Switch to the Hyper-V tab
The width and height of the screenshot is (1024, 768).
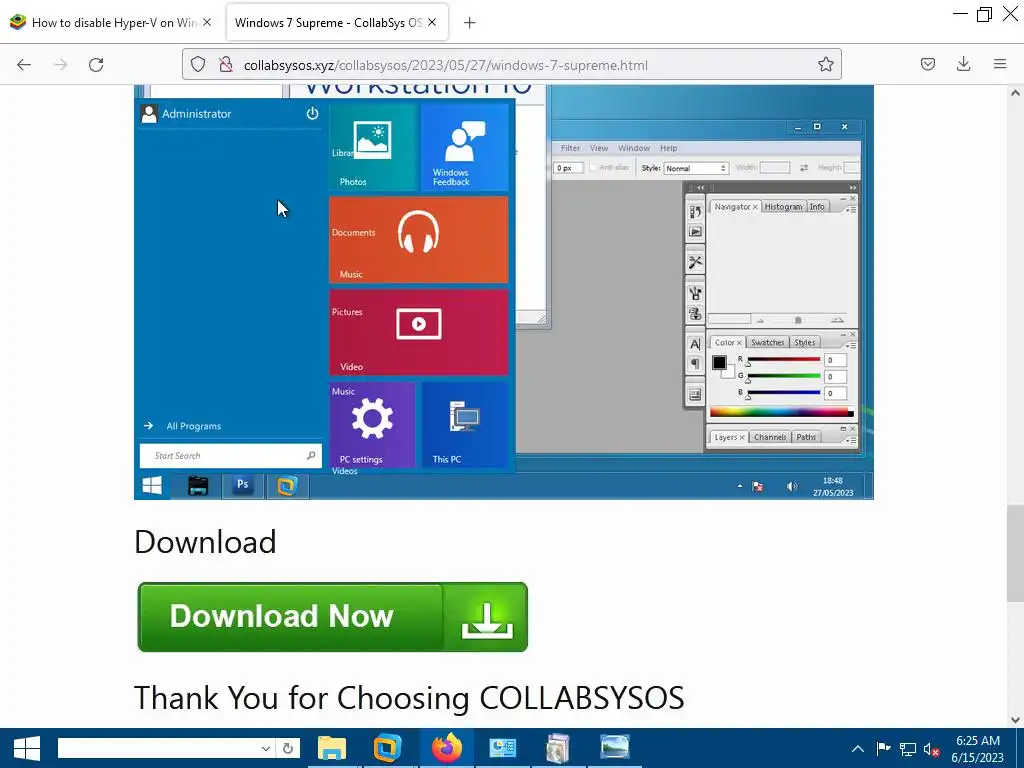(x=111, y=23)
